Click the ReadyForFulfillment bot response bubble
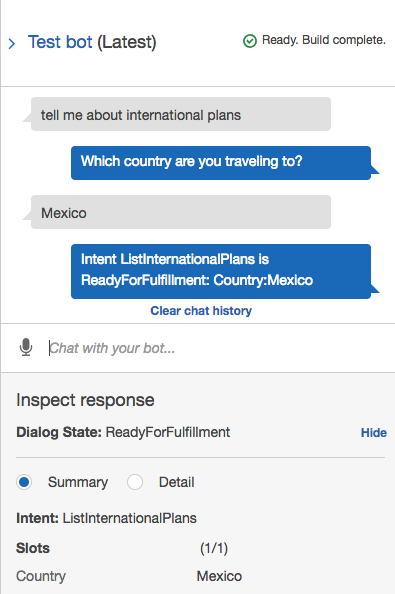The image size is (395, 594). coord(221,271)
